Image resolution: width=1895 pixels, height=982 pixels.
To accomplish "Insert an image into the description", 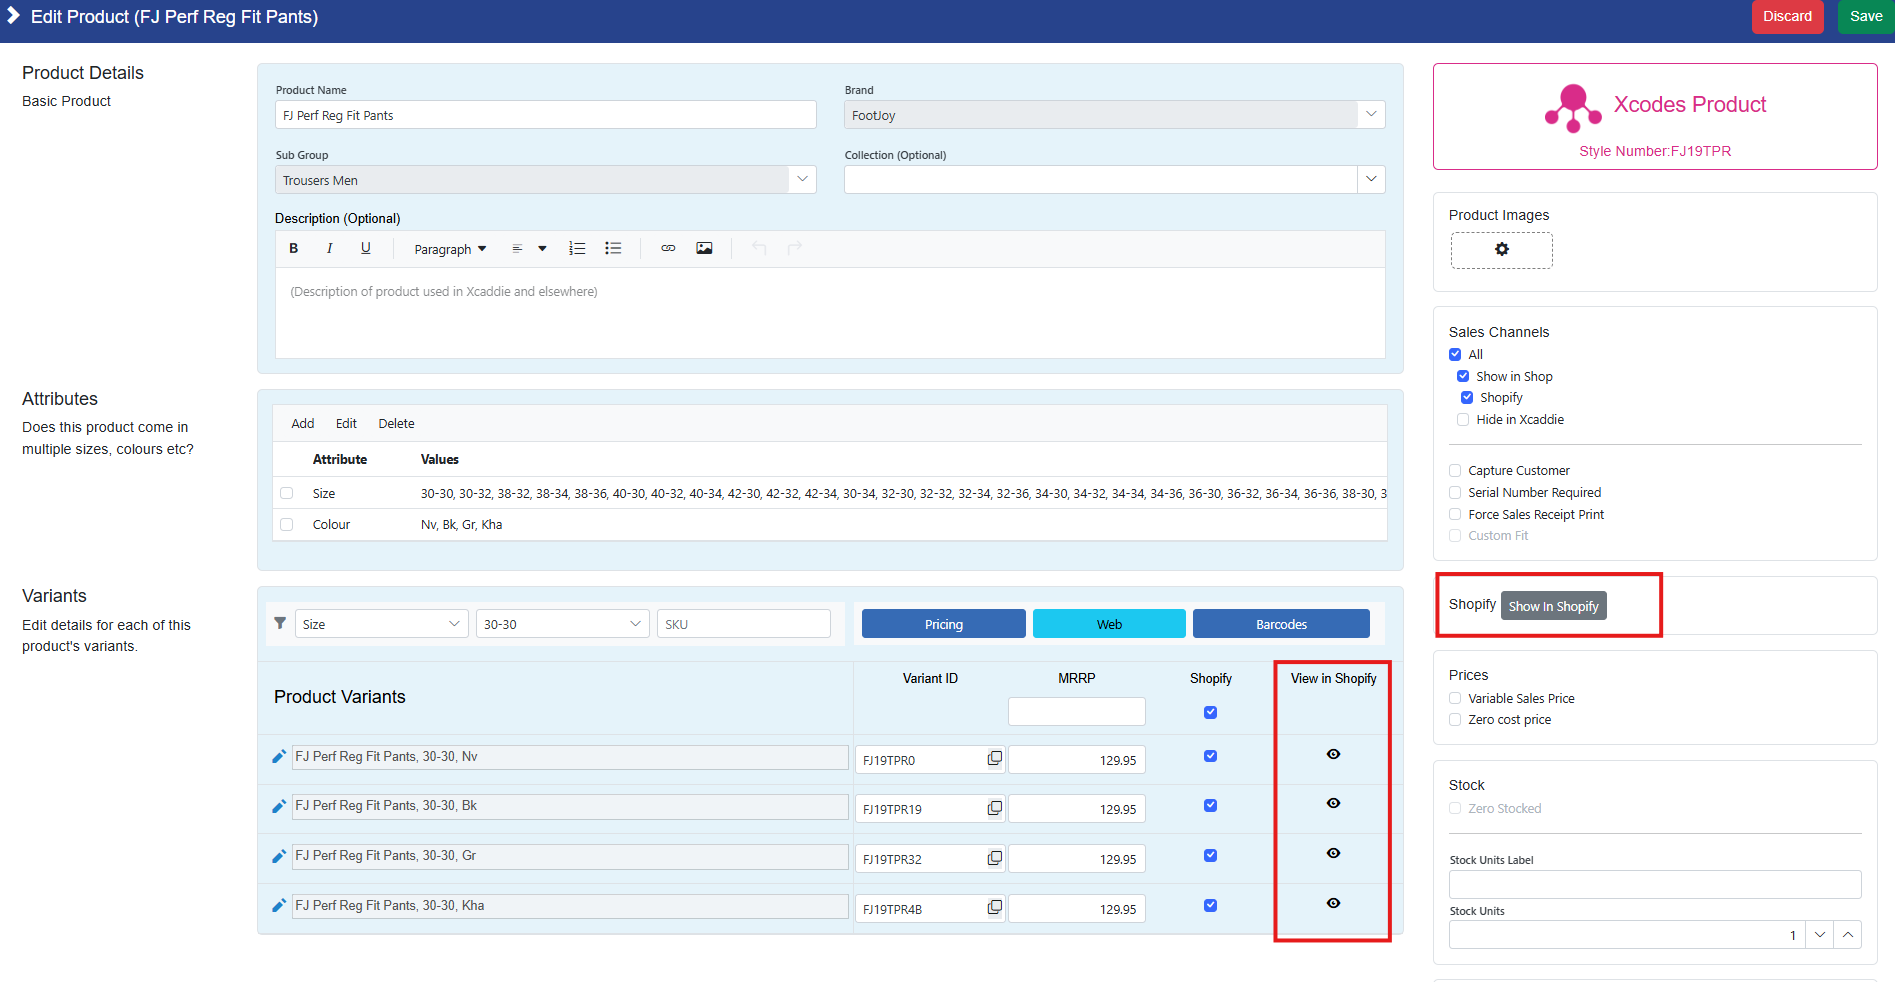I will [x=704, y=249].
